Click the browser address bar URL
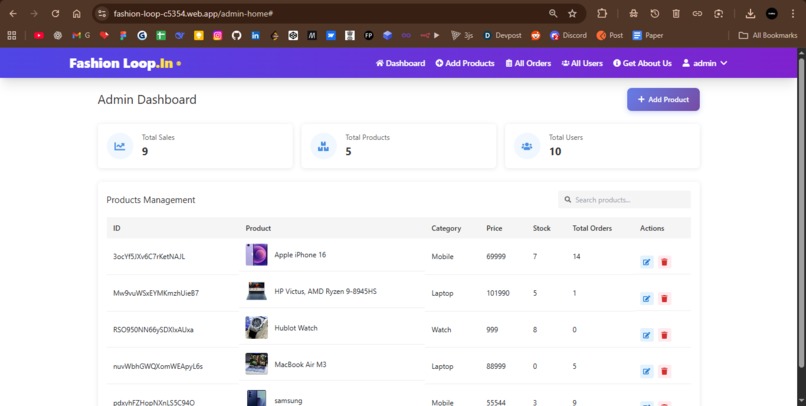 pyautogui.click(x=193, y=14)
